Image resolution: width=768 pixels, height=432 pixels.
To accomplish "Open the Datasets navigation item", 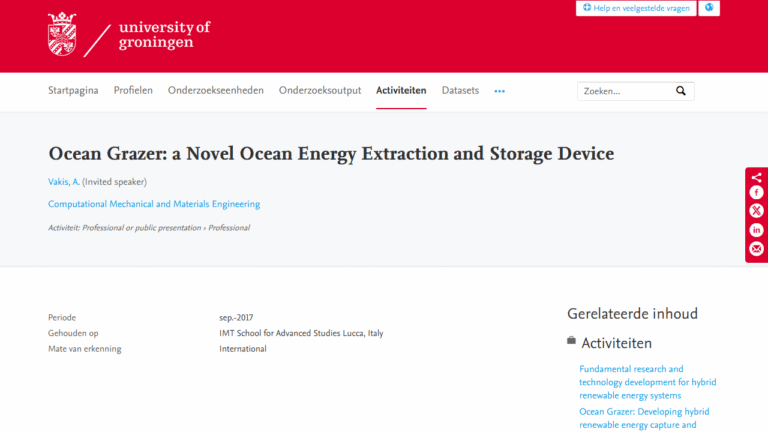I will pyautogui.click(x=460, y=91).
